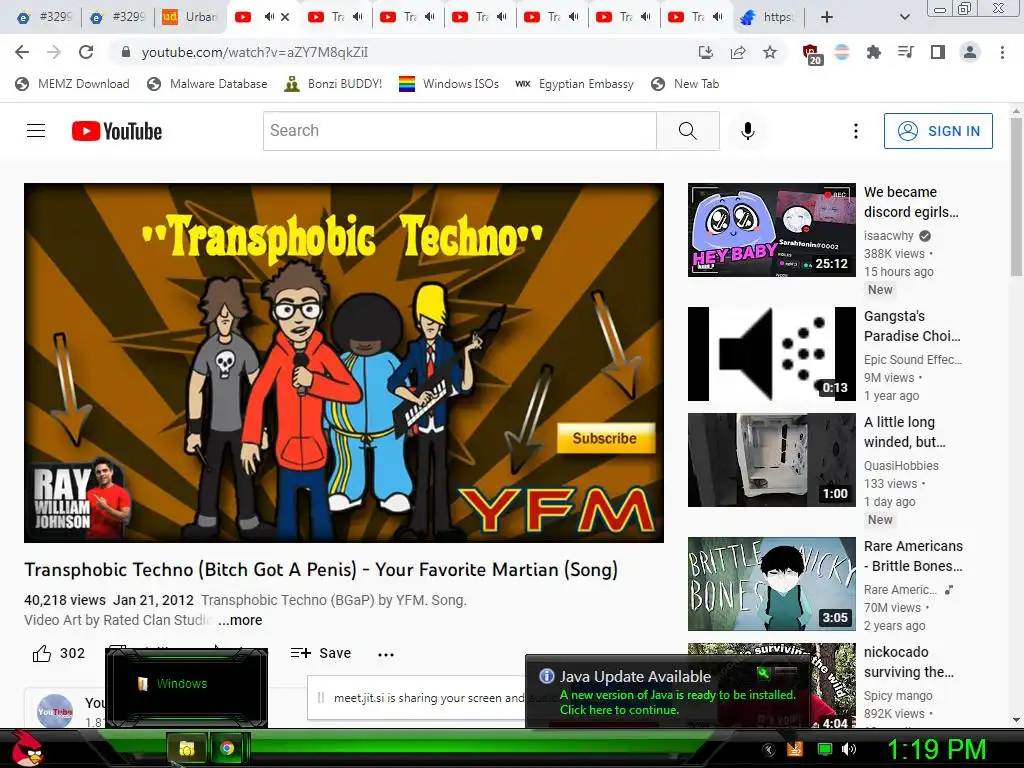The image size is (1024, 768).
Task: Click the SIGN IN button
Action: pos(938,131)
